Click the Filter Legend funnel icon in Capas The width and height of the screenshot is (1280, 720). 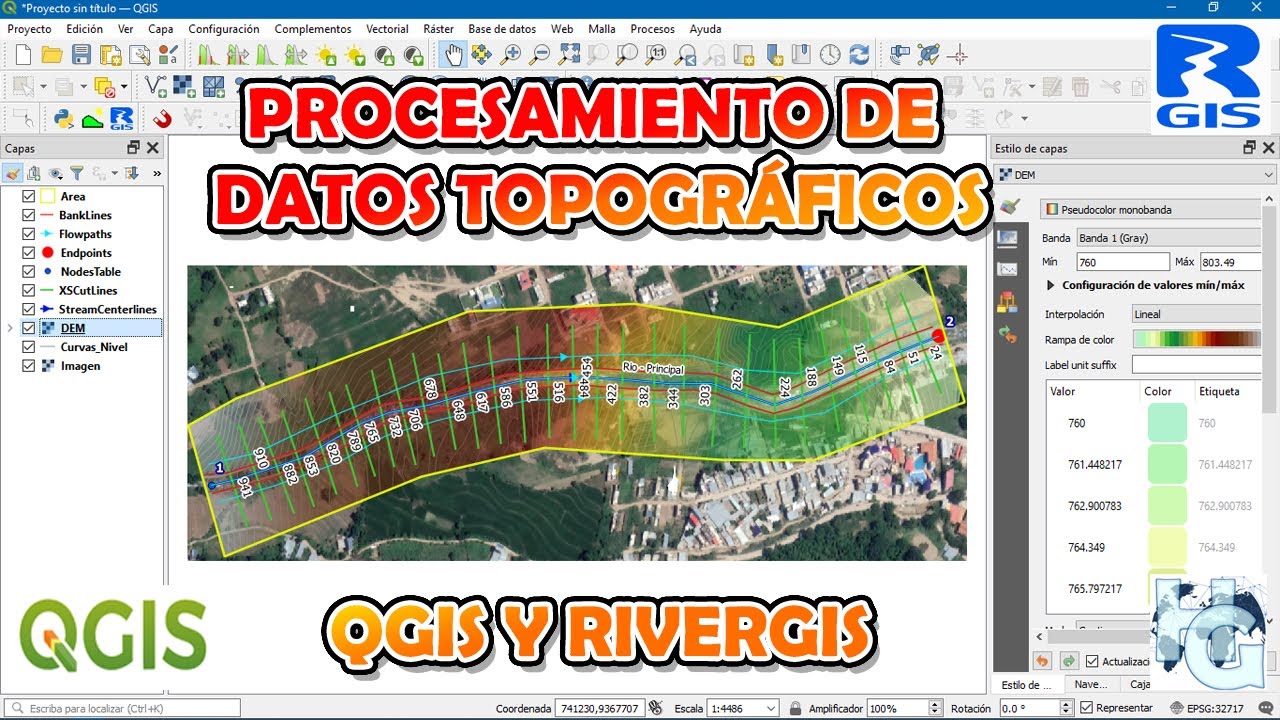tap(76, 173)
